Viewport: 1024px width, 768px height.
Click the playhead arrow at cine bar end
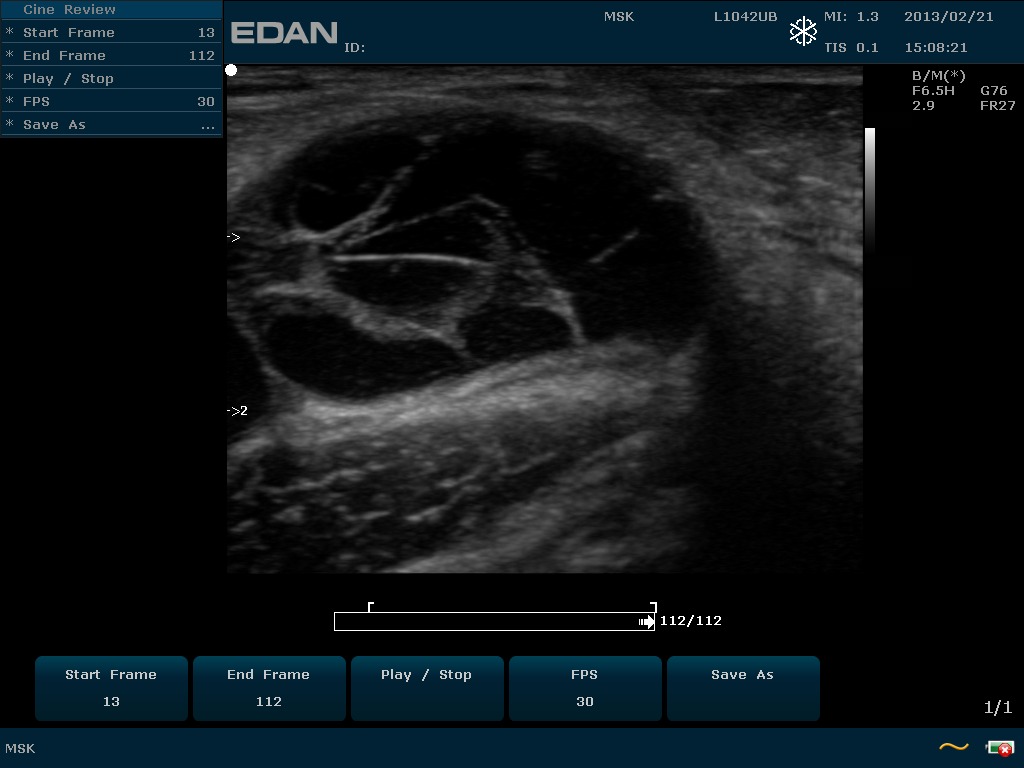(646, 622)
